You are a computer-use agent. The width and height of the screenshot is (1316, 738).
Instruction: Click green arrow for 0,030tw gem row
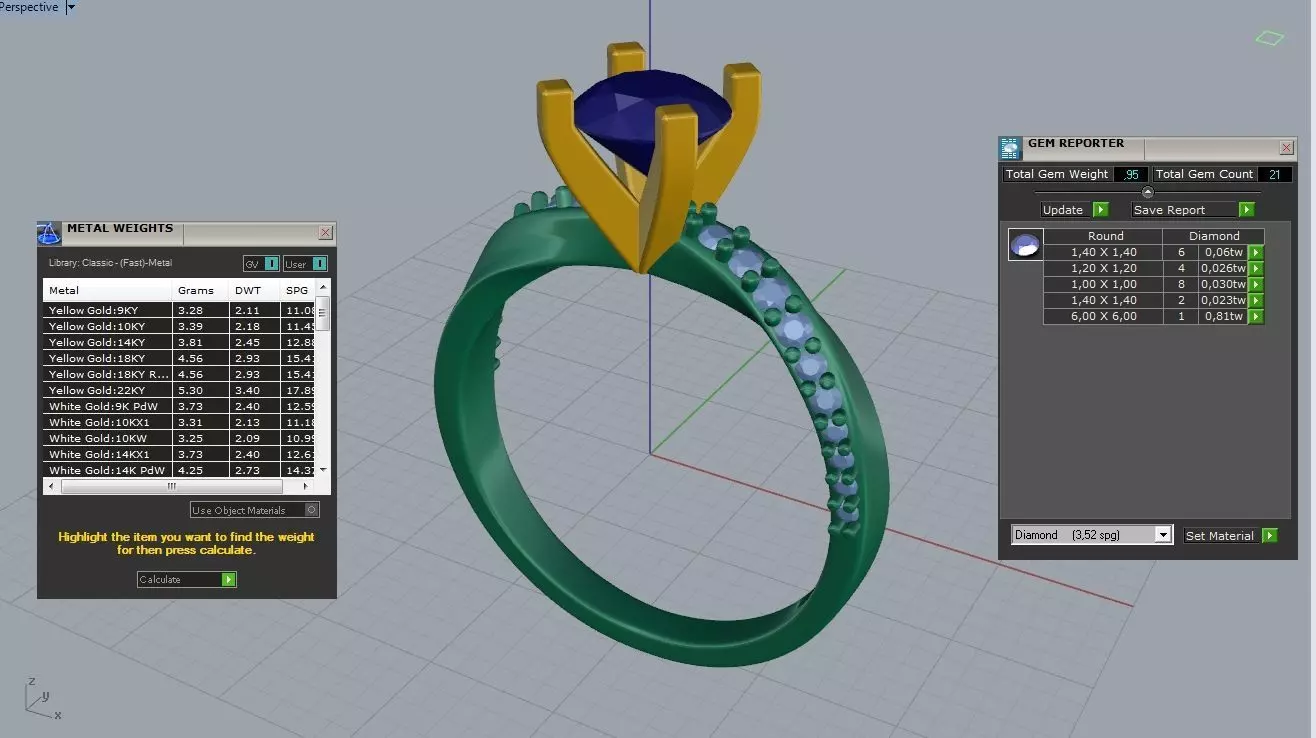pos(1256,284)
